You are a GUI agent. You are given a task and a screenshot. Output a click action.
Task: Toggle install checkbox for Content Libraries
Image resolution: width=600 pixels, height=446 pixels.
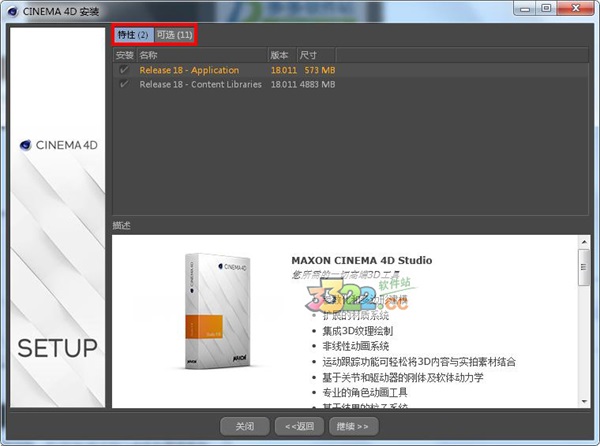click(124, 84)
